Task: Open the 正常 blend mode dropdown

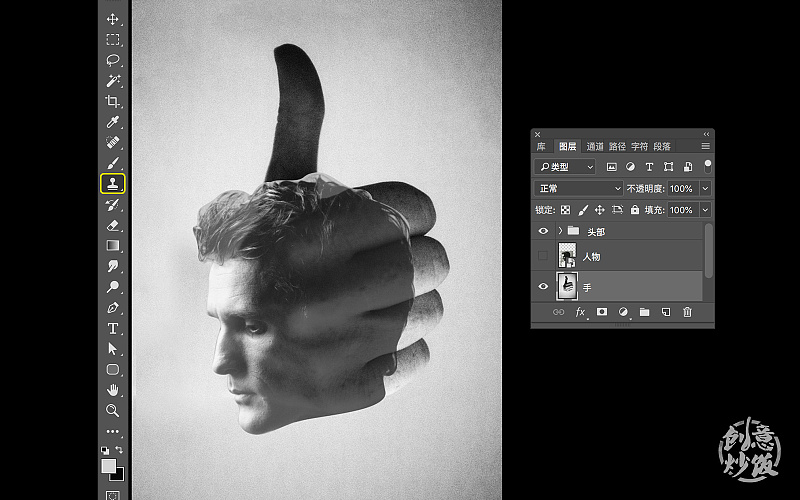Action: pos(578,188)
